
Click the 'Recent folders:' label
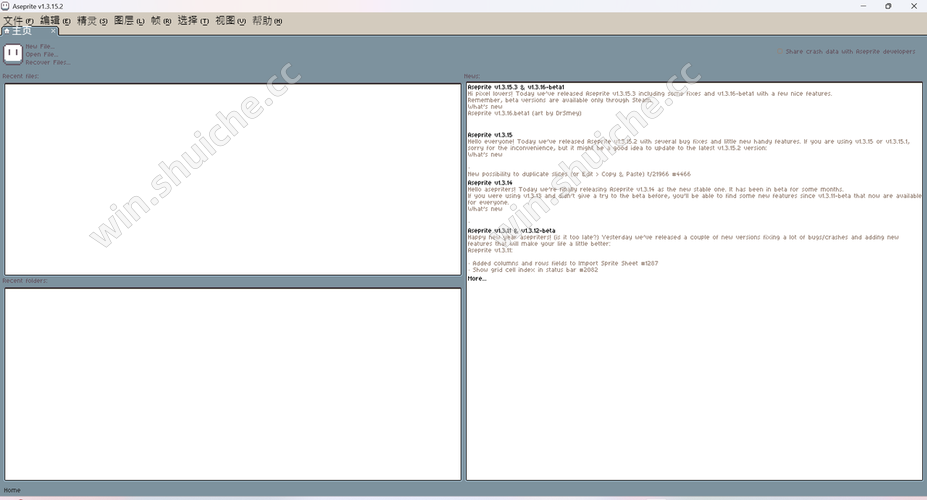(25, 281)
